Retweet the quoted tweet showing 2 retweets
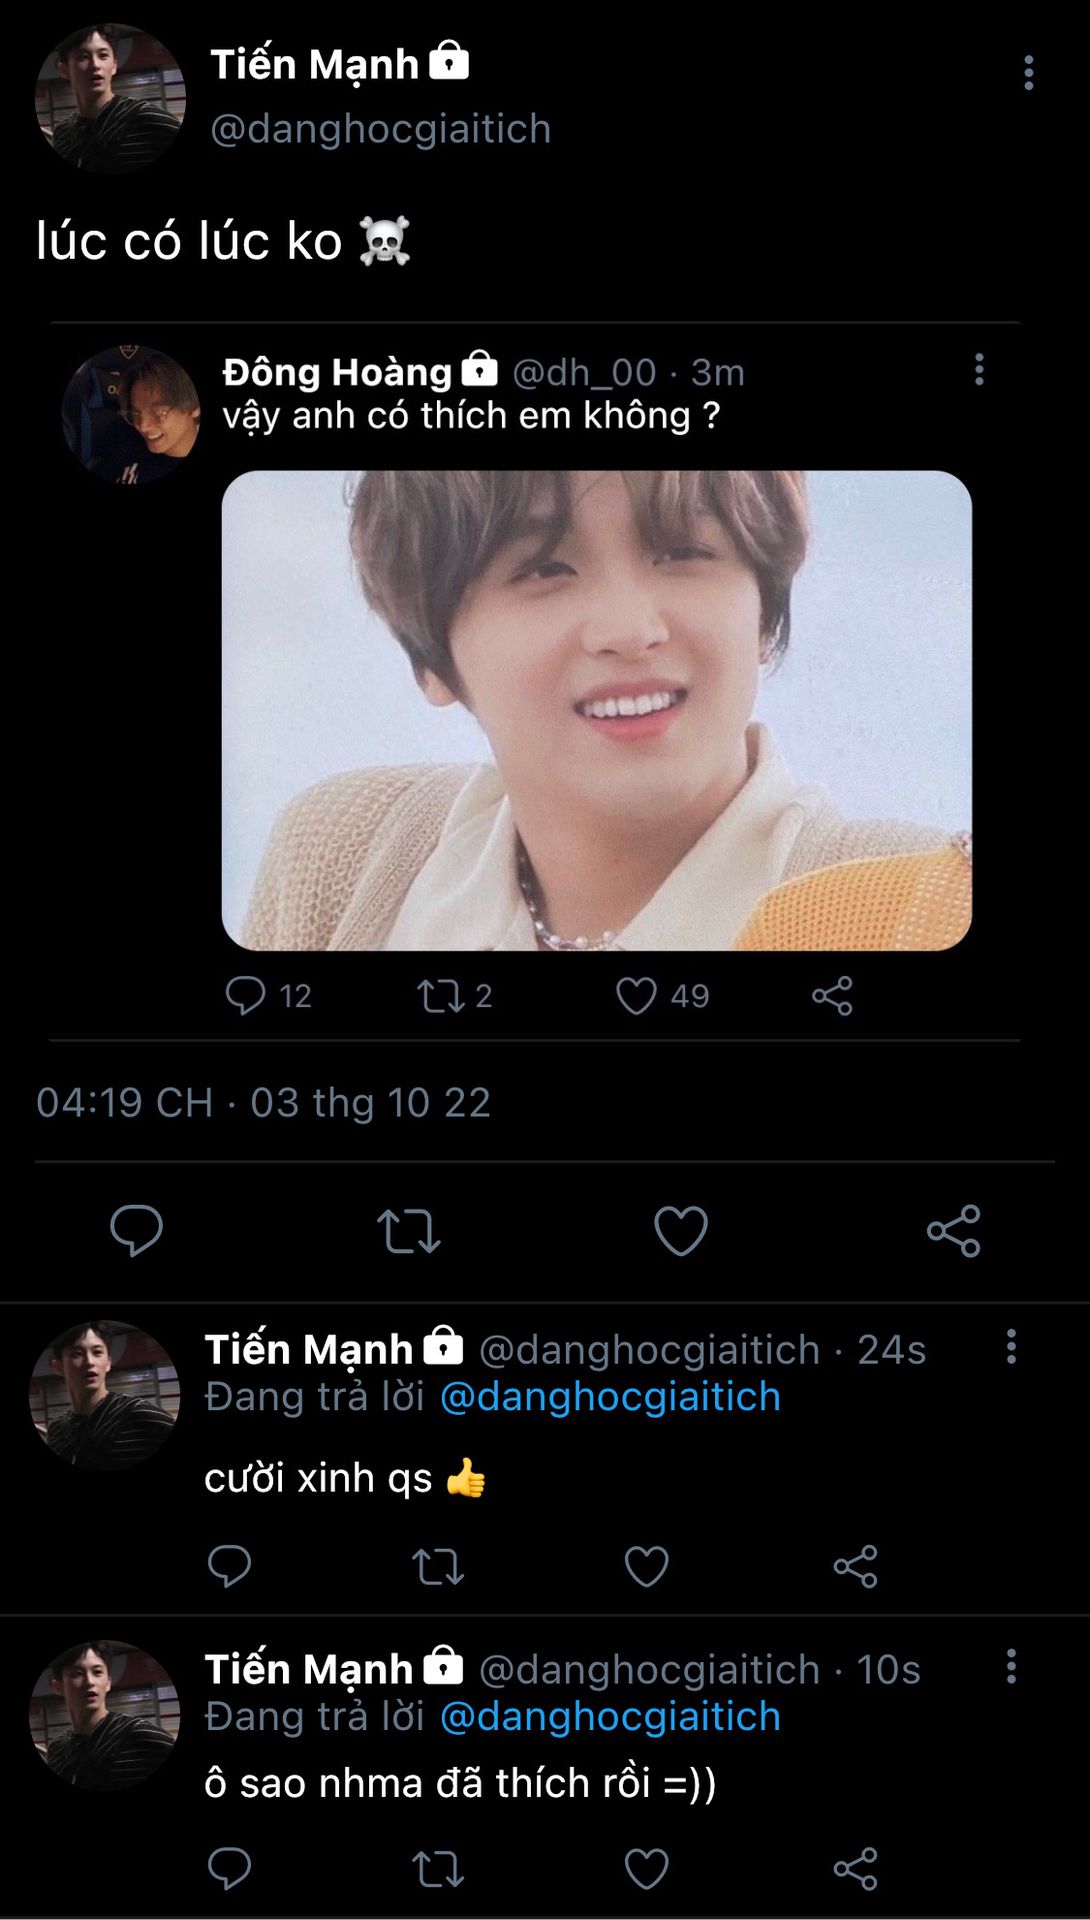The height and width of the screenshot is (1920, 1090). (x=455, y=996)
